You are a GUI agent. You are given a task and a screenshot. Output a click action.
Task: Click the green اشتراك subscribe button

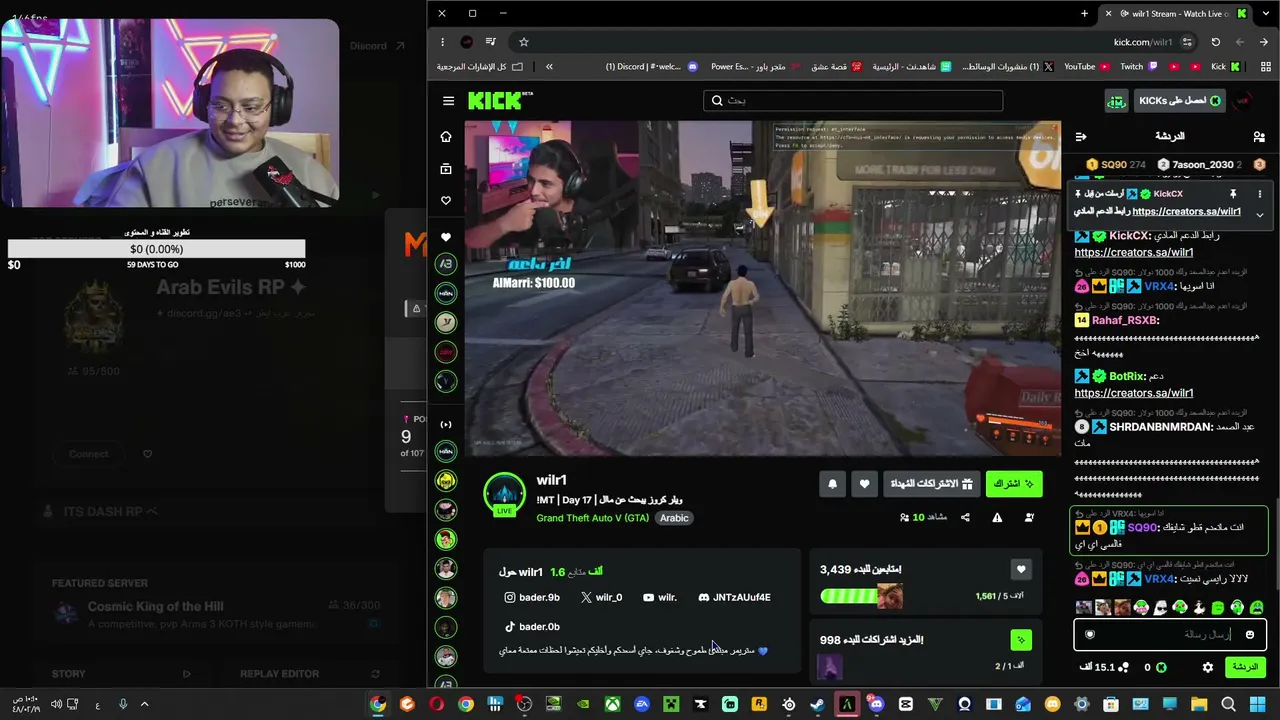1014,484
